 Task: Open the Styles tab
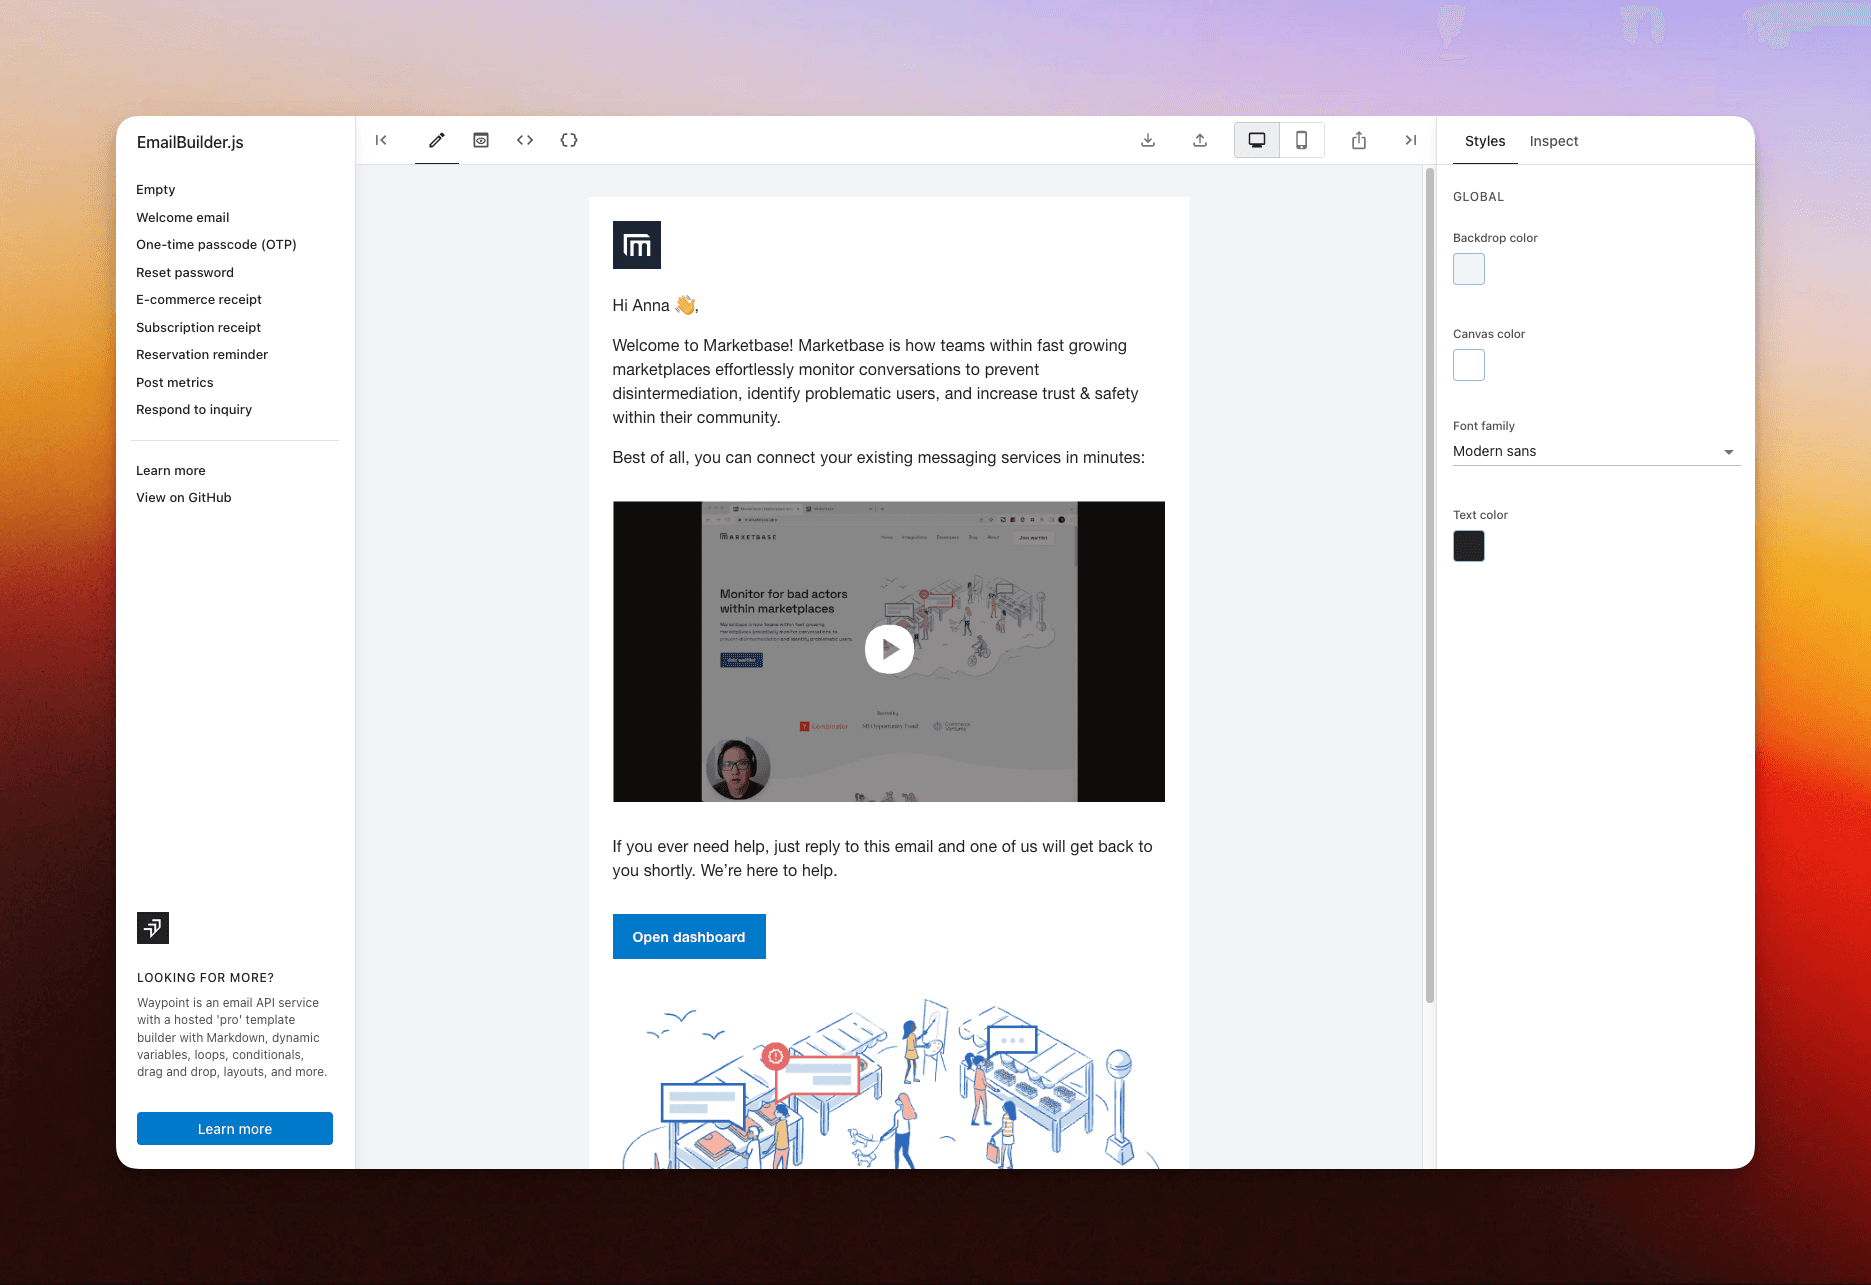click(1485, 141)
